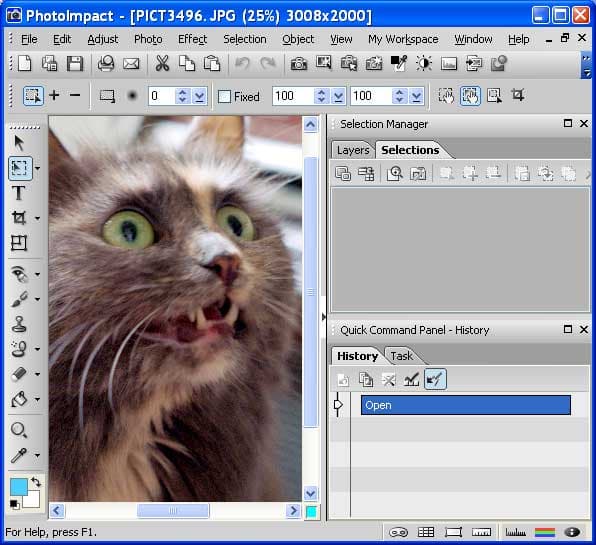Click the Send e-mail envelope icon

click(131, 63)
